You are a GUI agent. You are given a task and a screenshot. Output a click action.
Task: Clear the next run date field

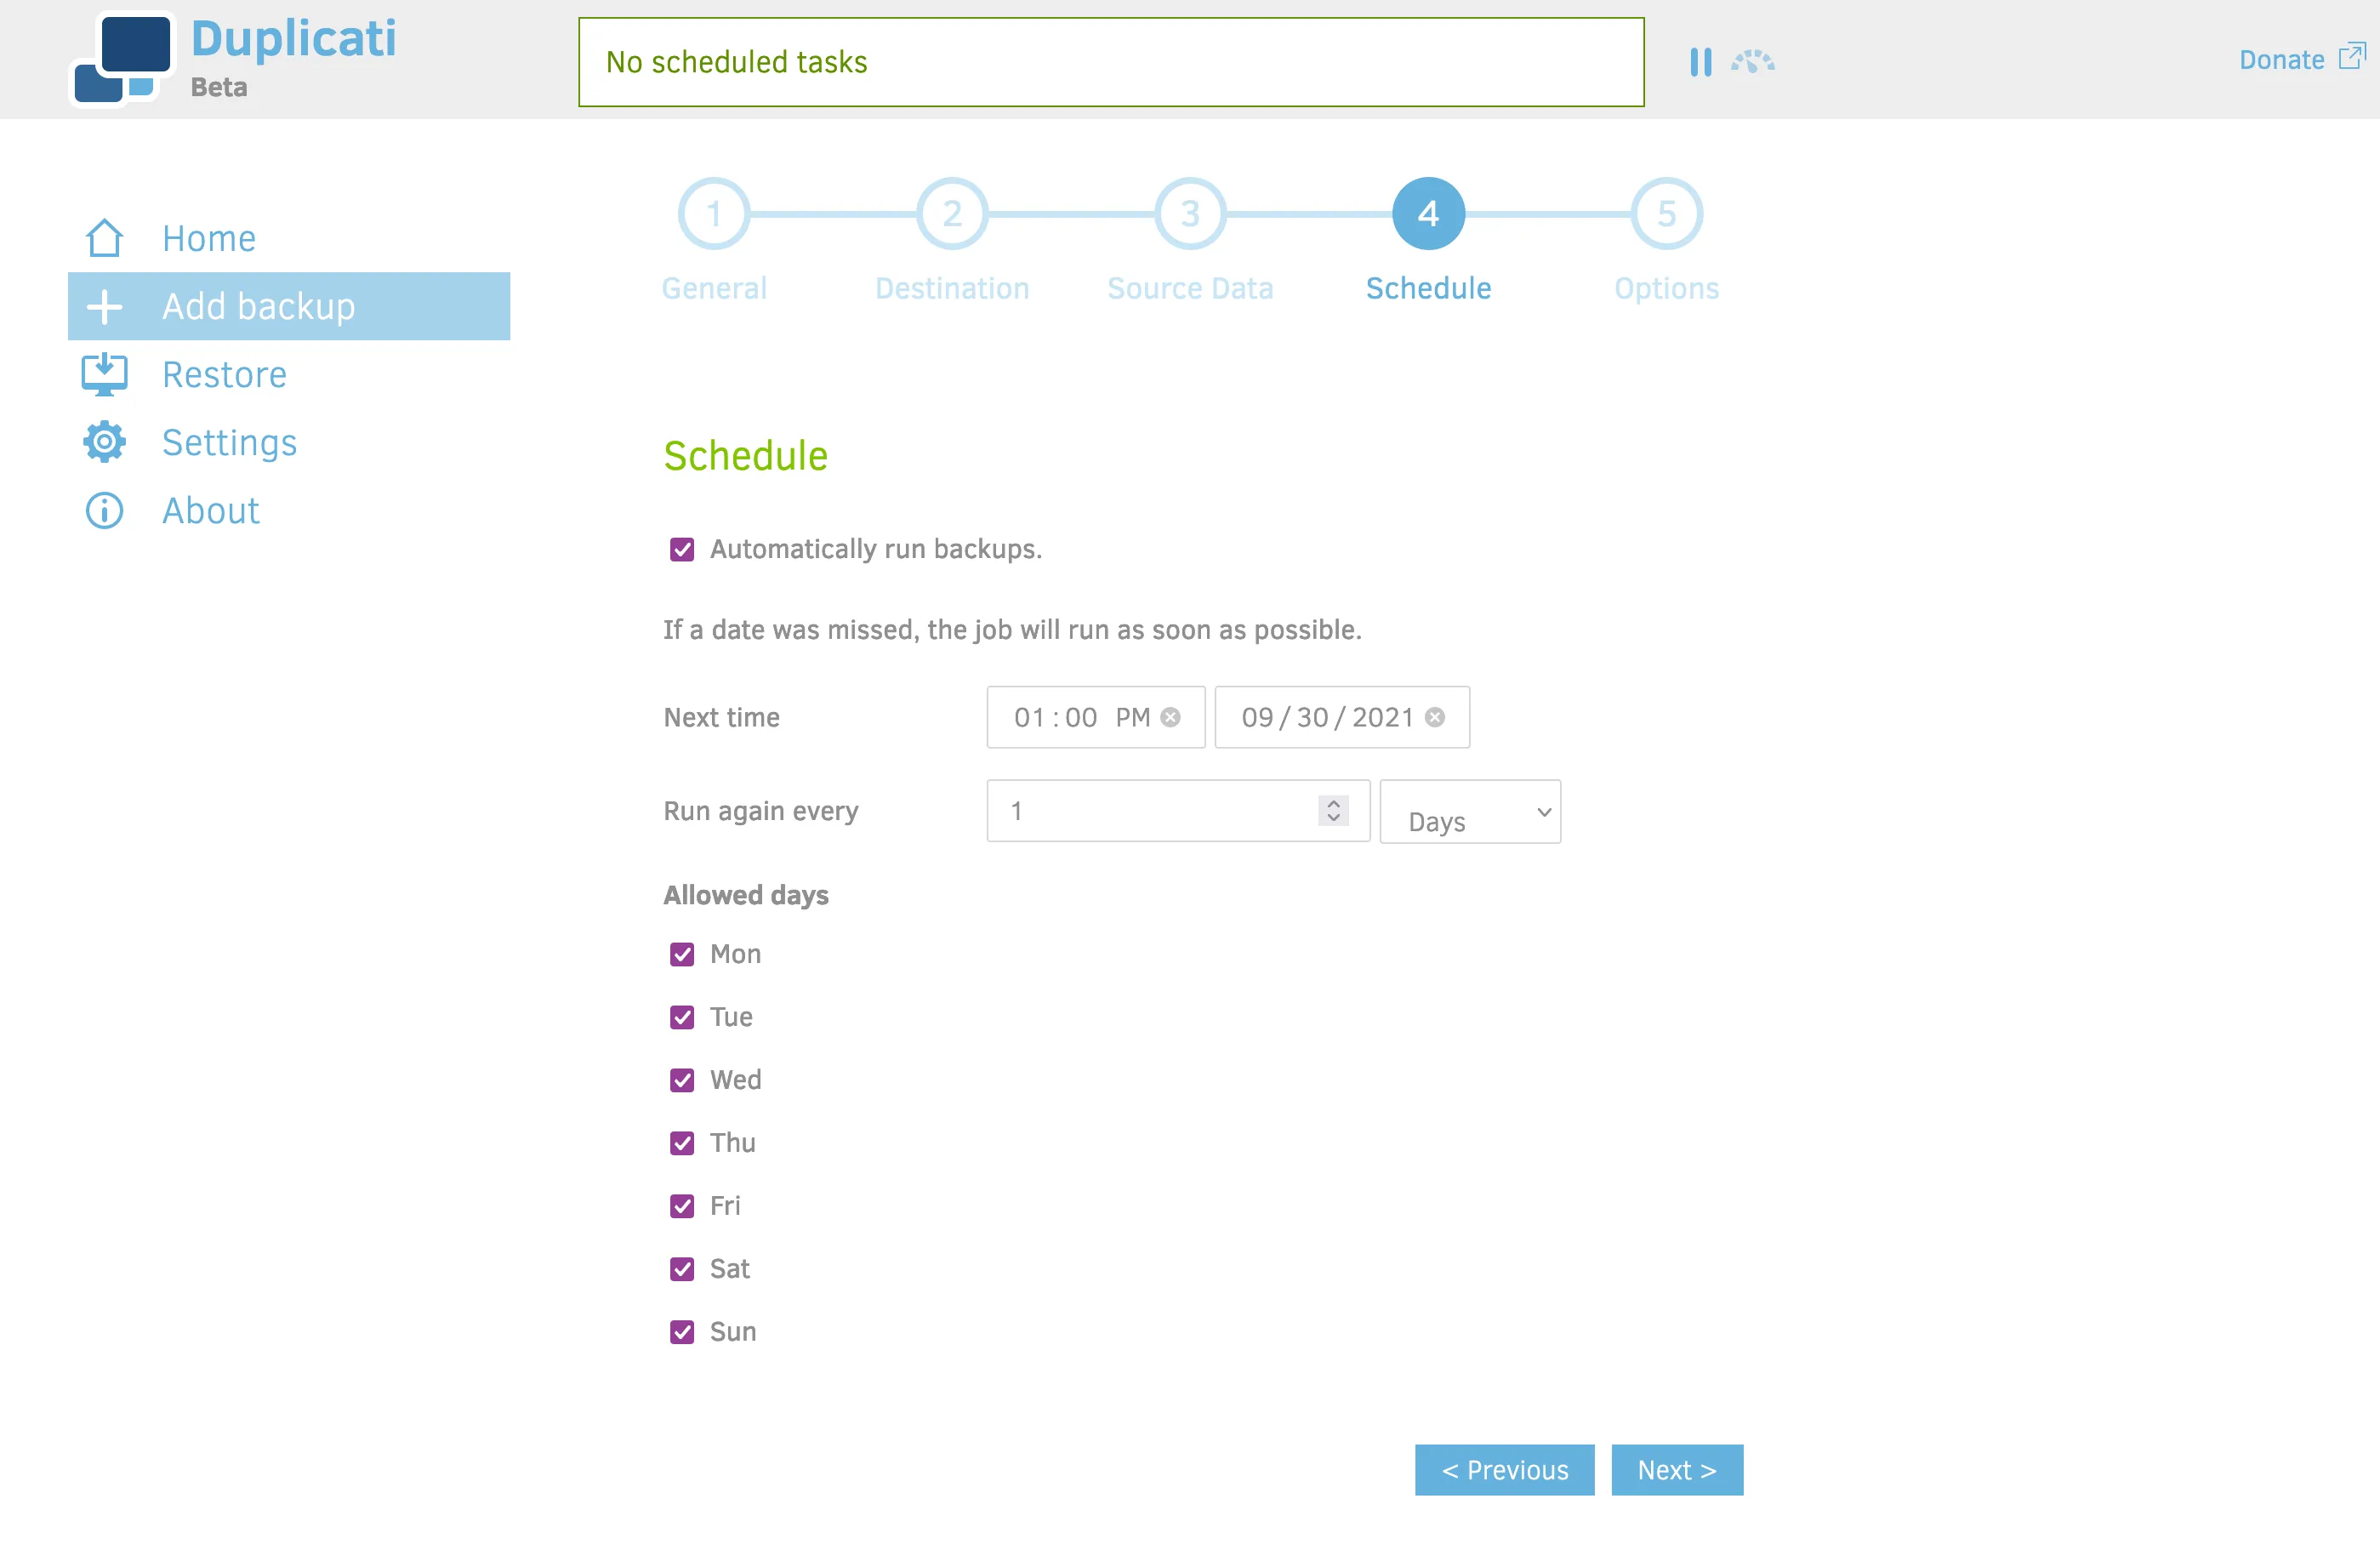1436,716
